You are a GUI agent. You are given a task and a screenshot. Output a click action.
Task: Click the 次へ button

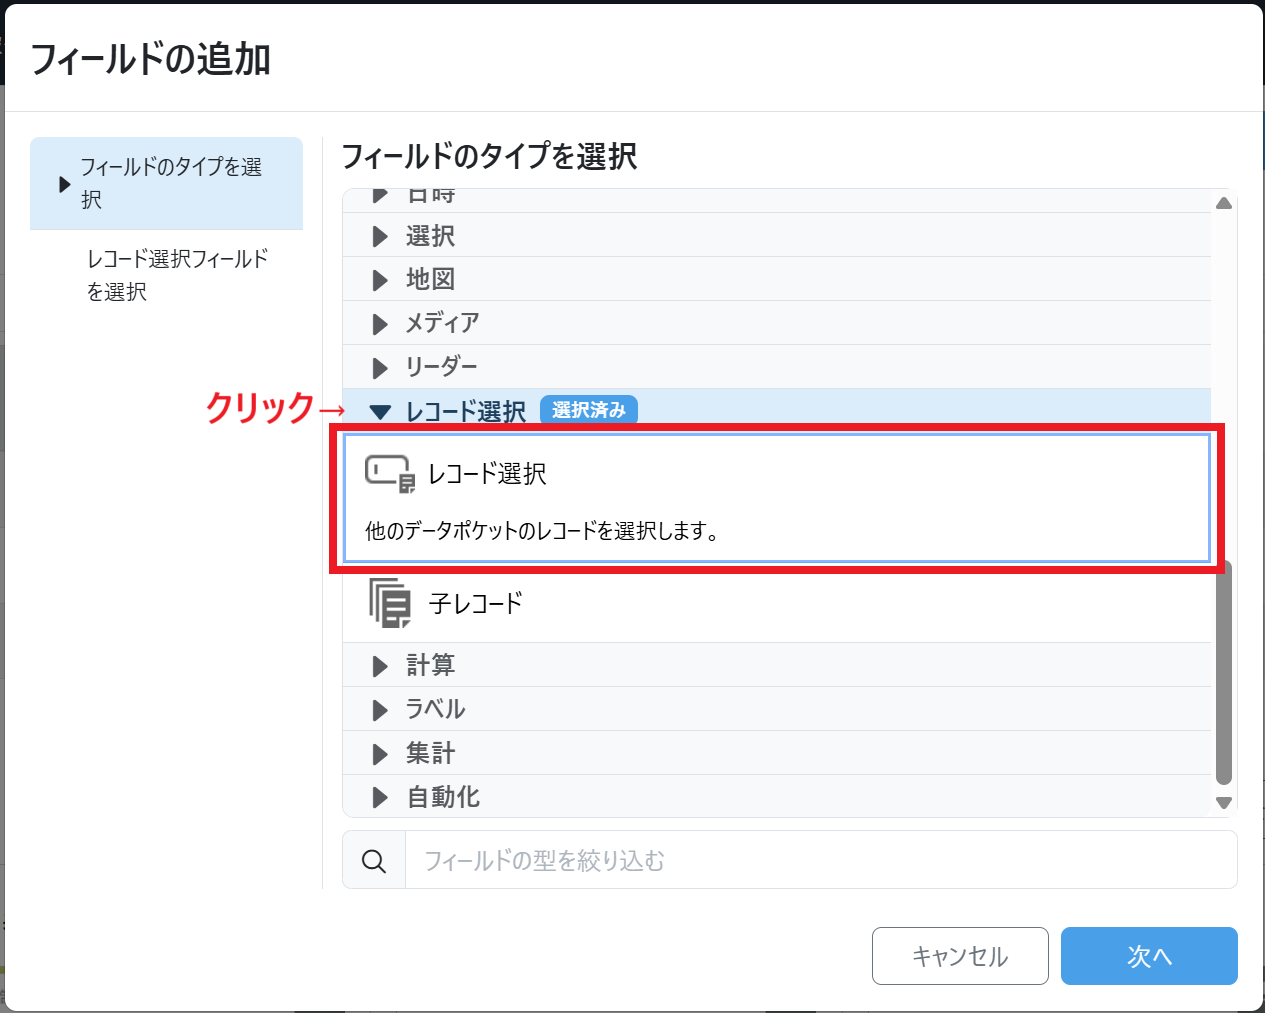coord(1148,956)
